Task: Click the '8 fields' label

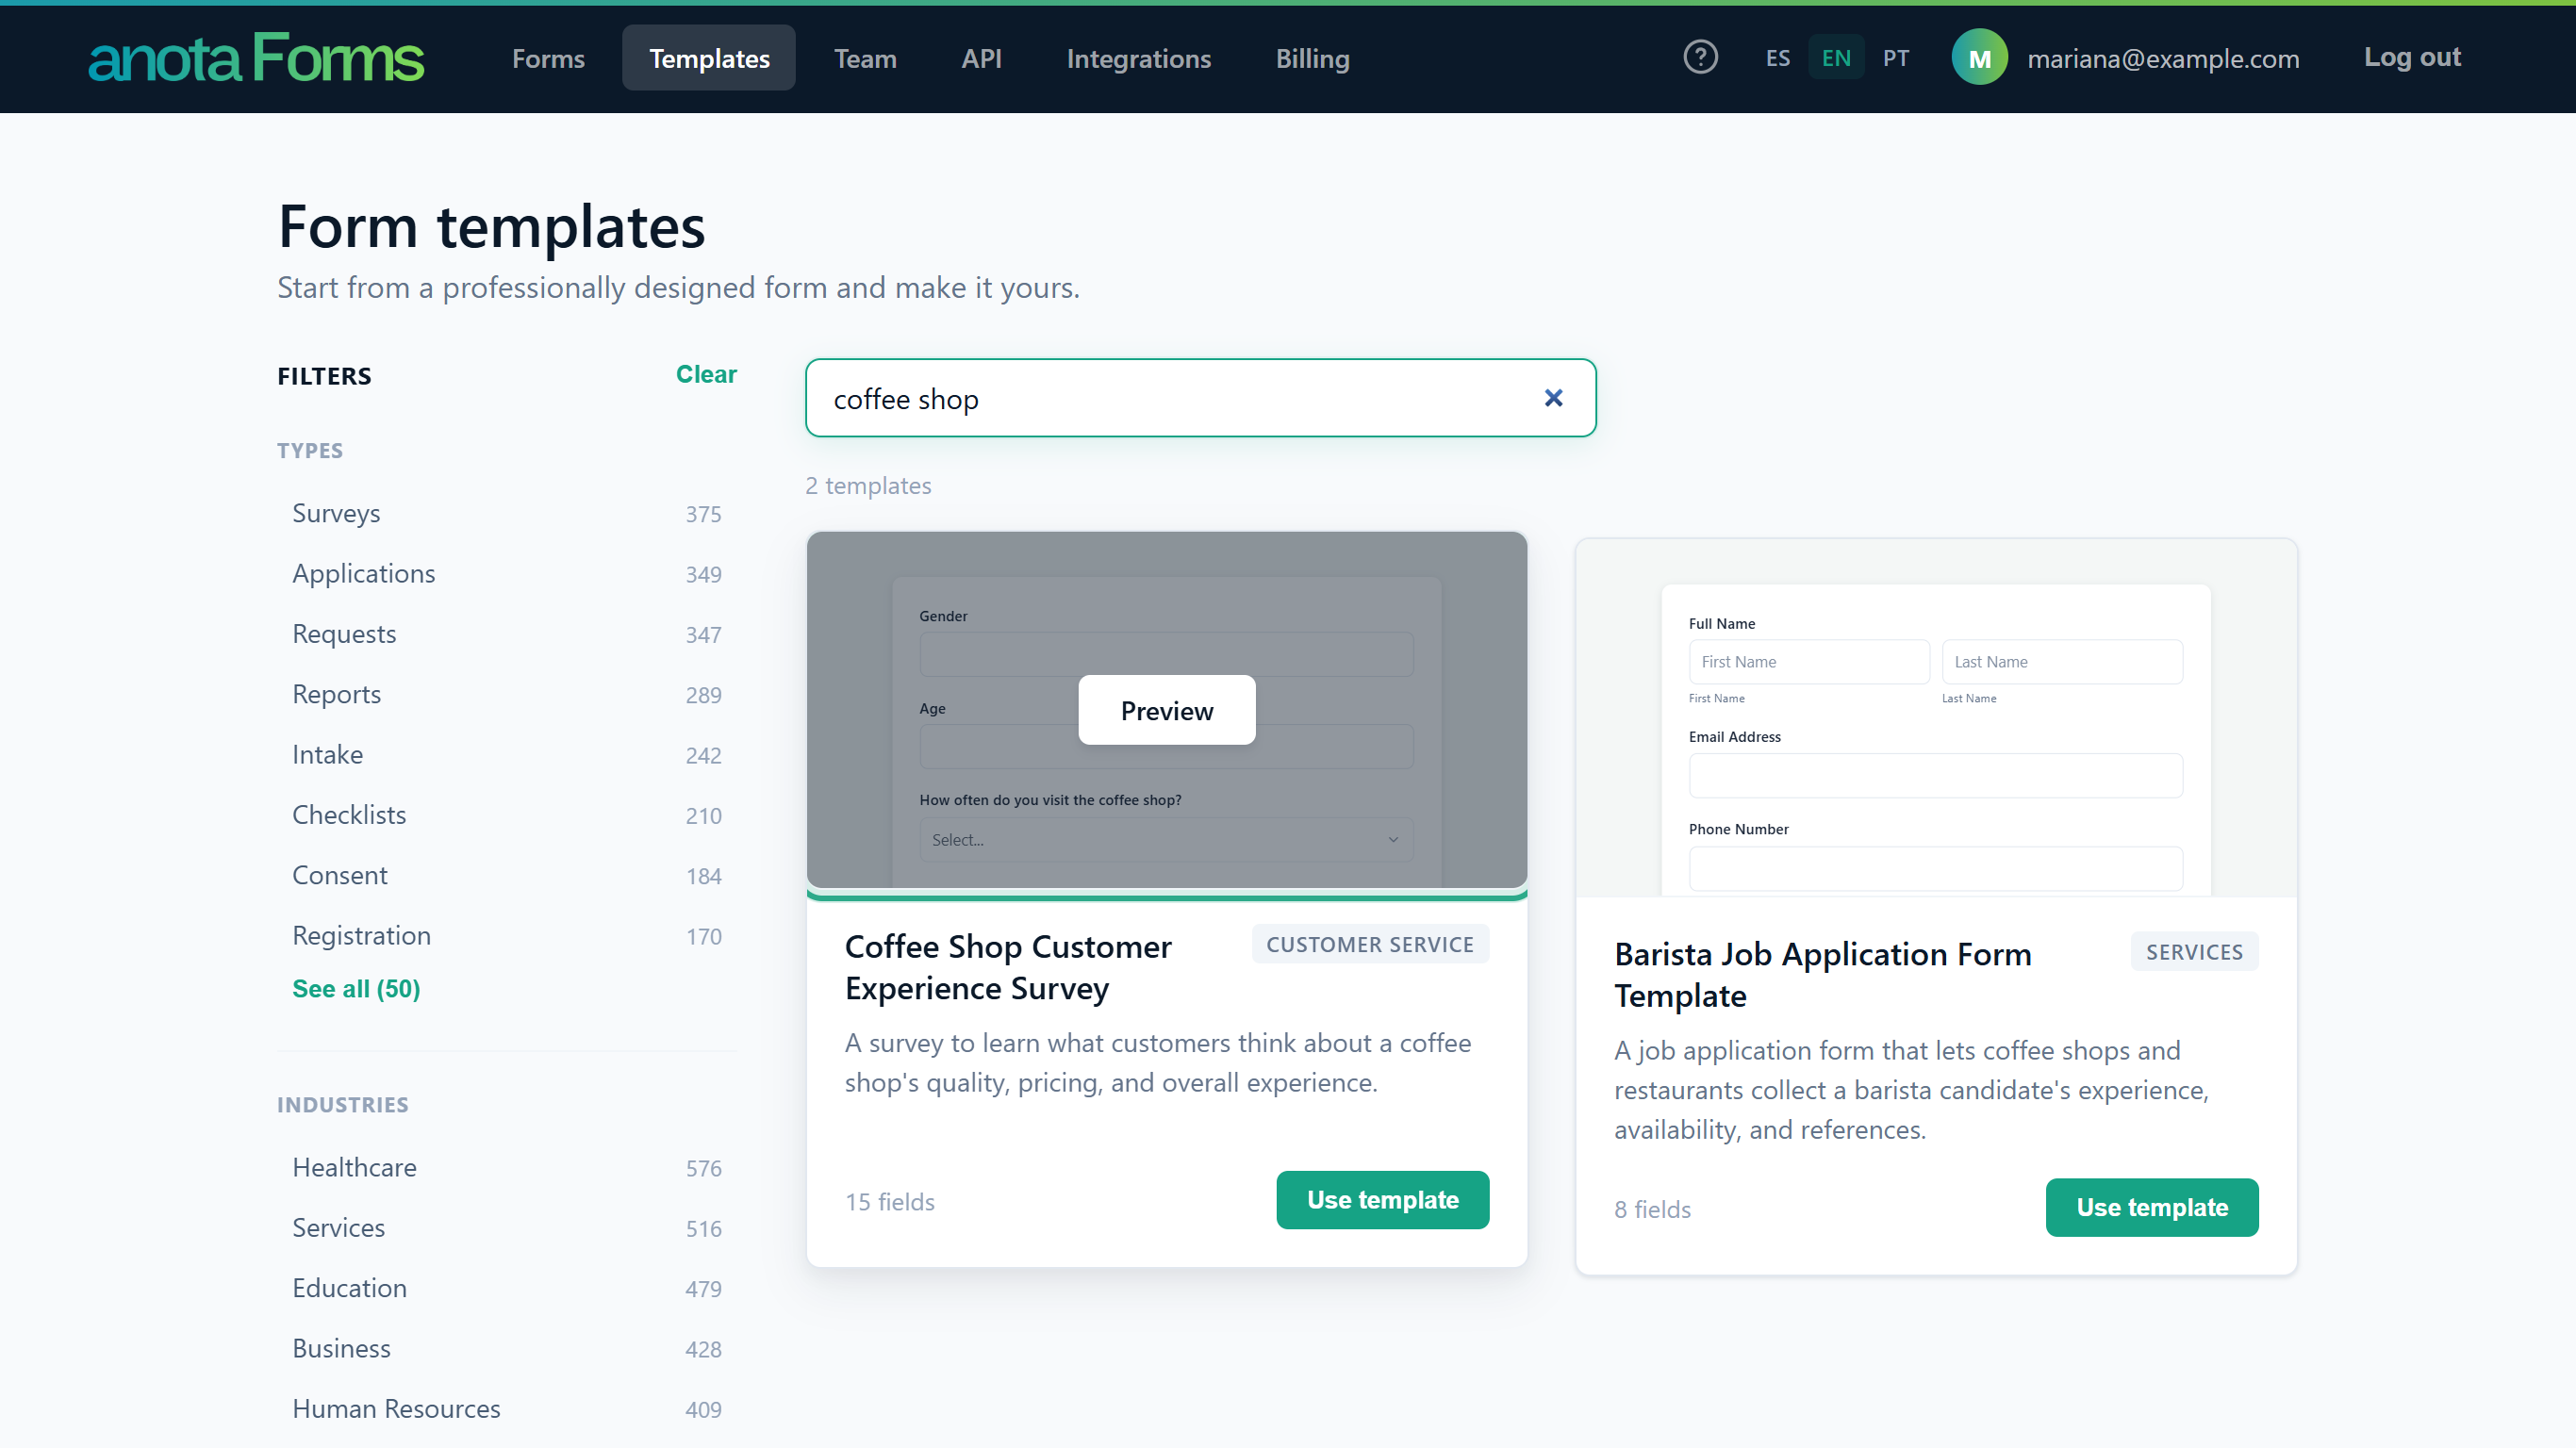Action: 1652,1209
